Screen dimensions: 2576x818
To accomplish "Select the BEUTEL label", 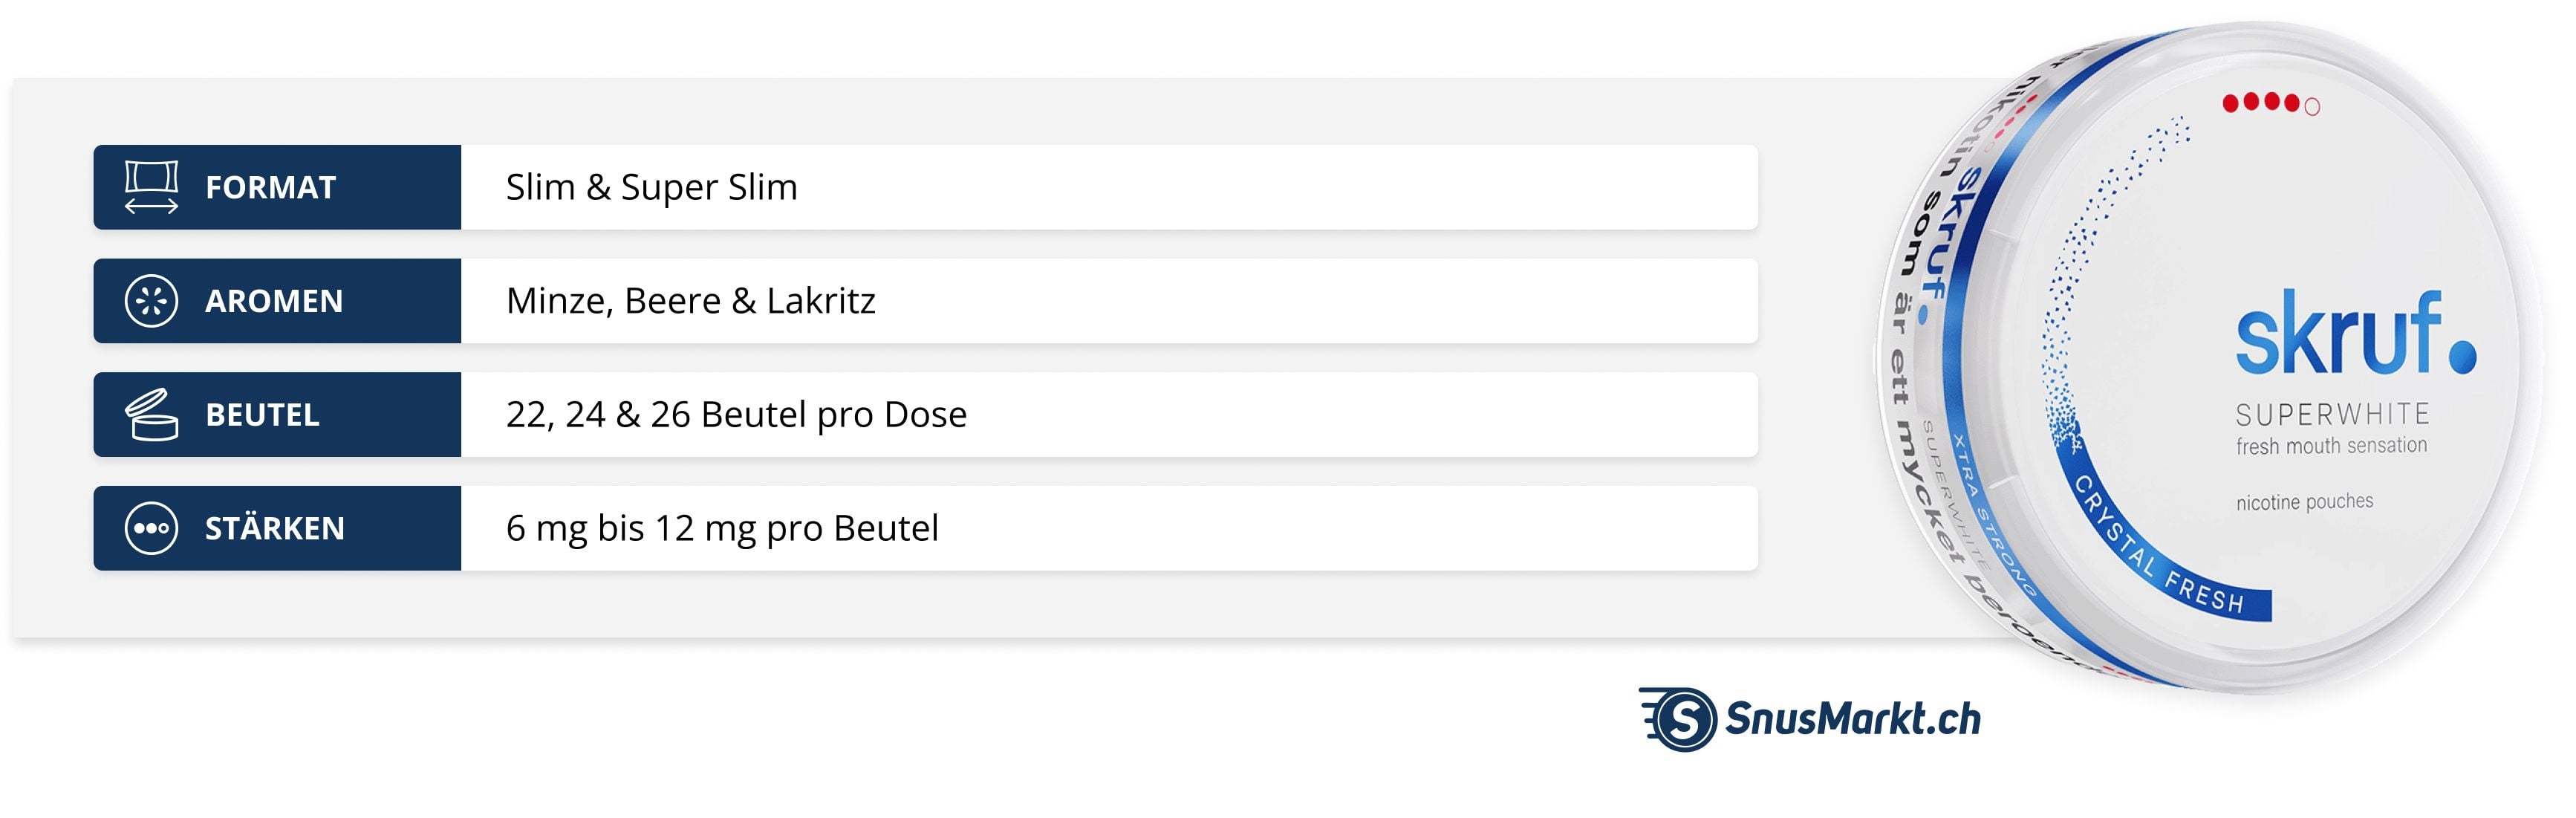I will (x=262, y=415).
